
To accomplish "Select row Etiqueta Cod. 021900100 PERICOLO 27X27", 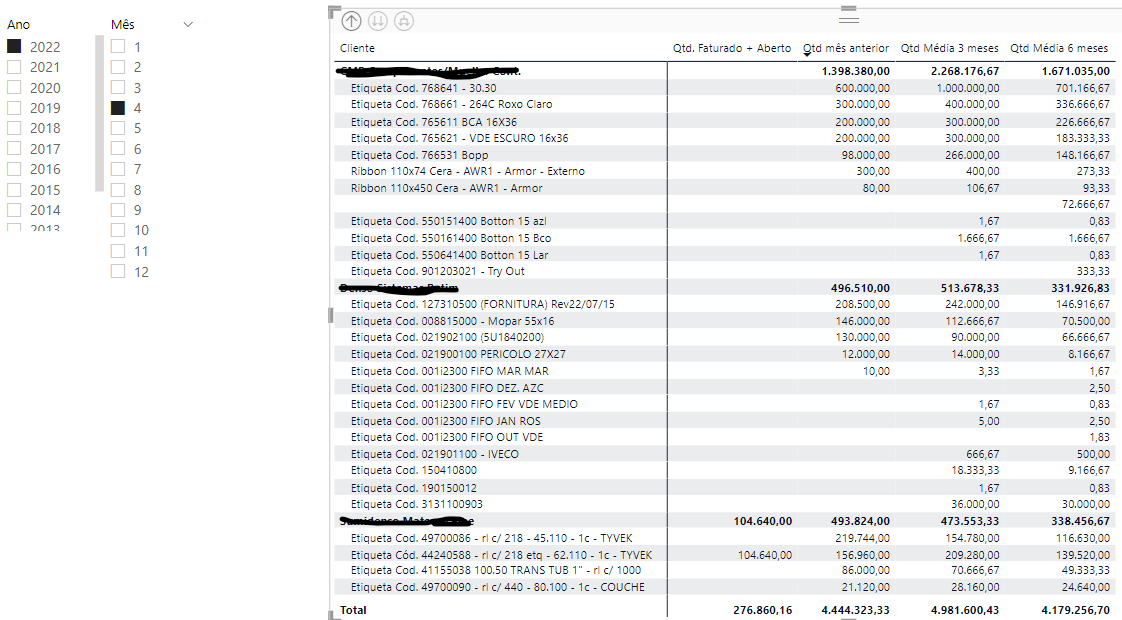I will (x=723, y=354).
